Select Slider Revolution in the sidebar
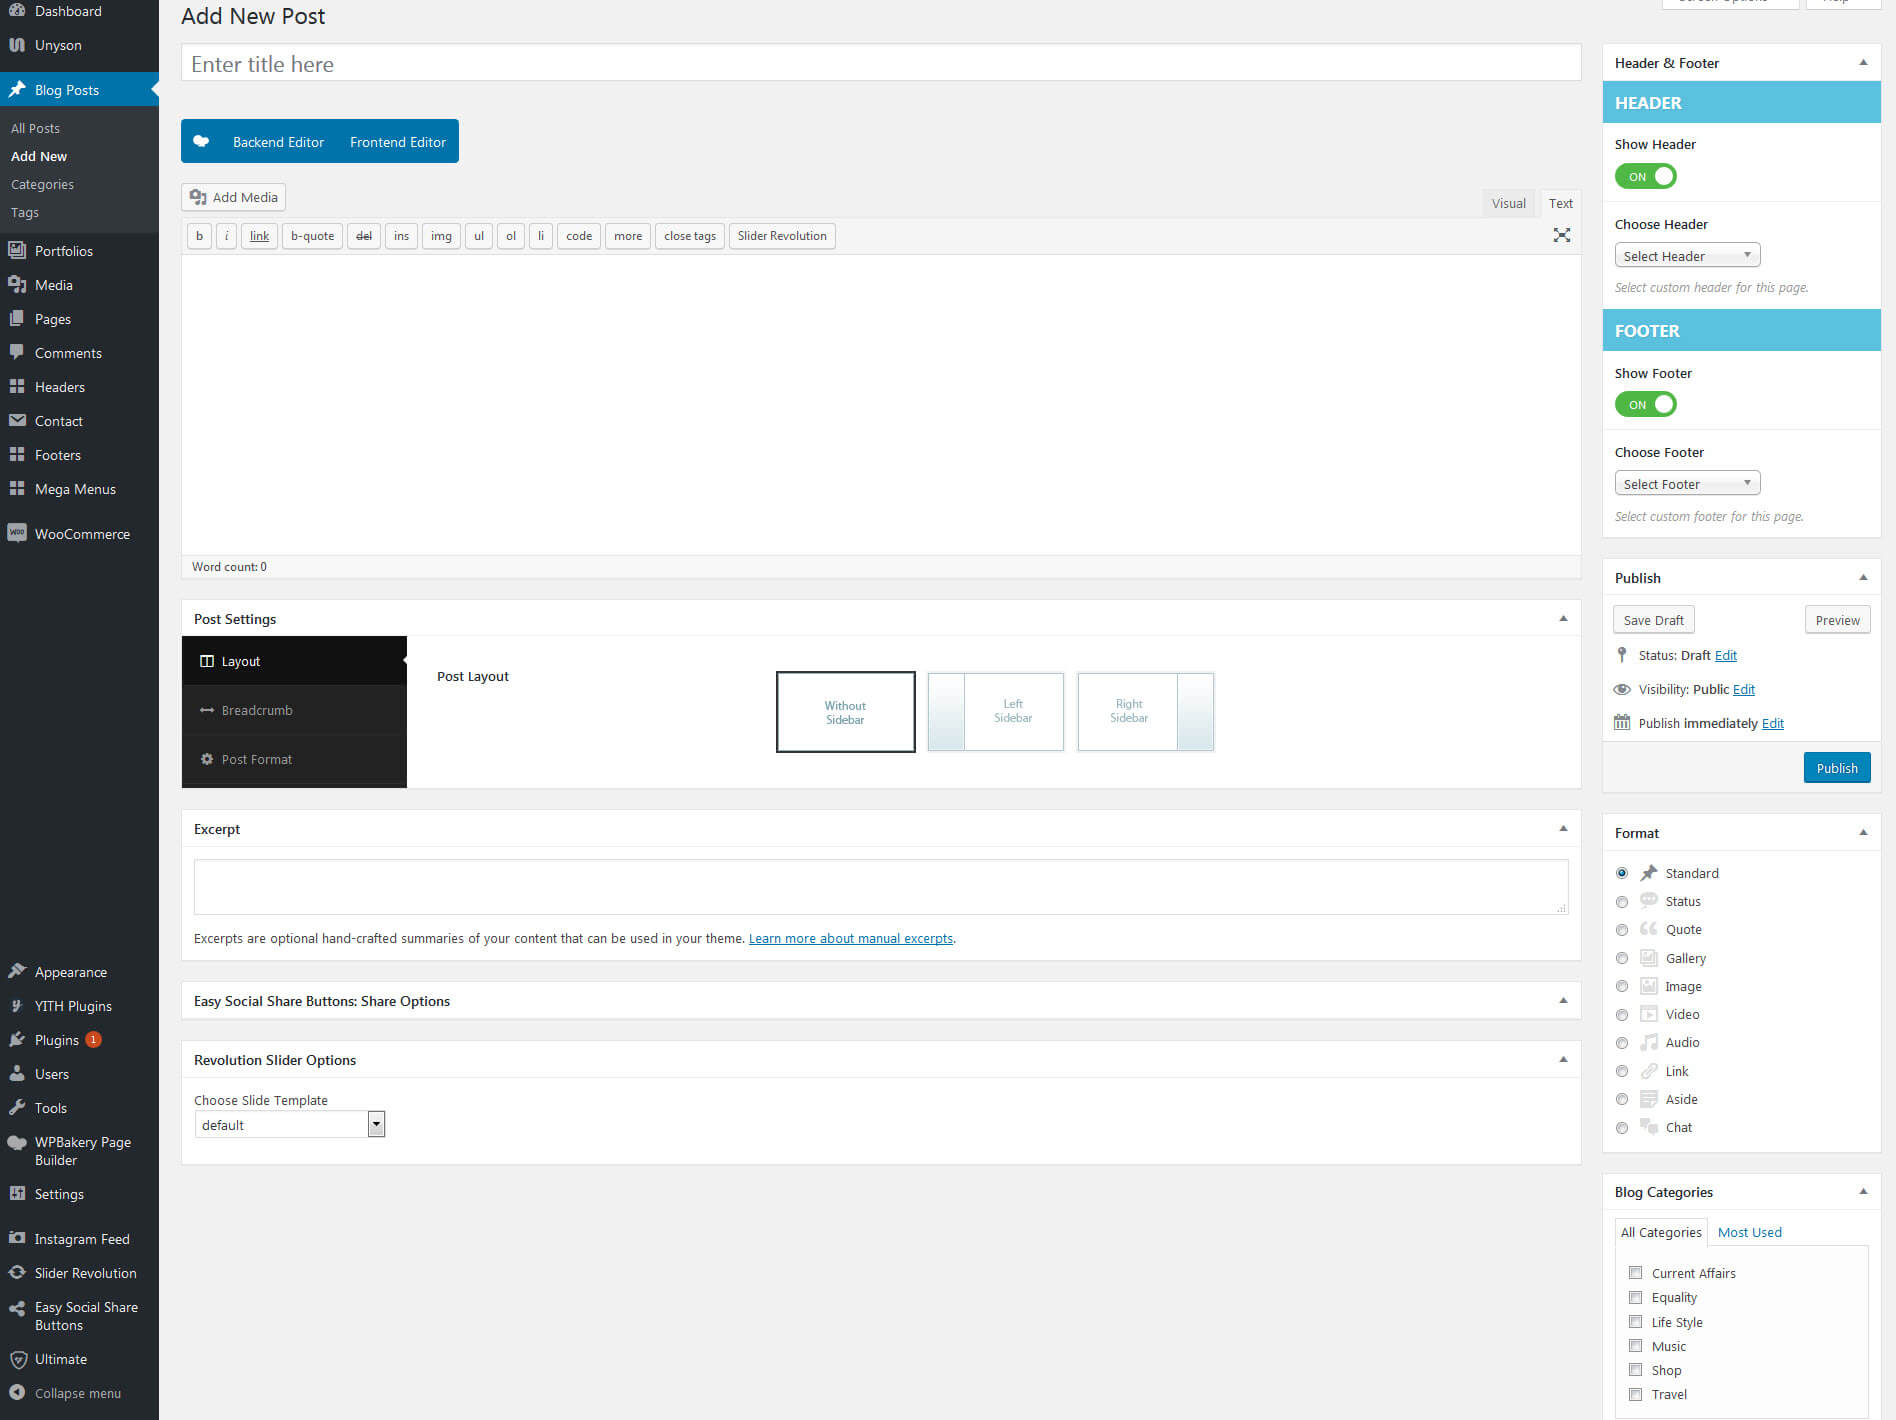1896x1420 pixels. (x=85, y=1272)
